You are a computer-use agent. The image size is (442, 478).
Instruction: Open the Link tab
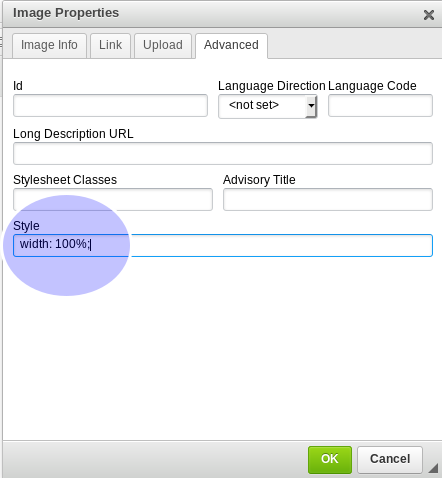(x=110, y=45)
